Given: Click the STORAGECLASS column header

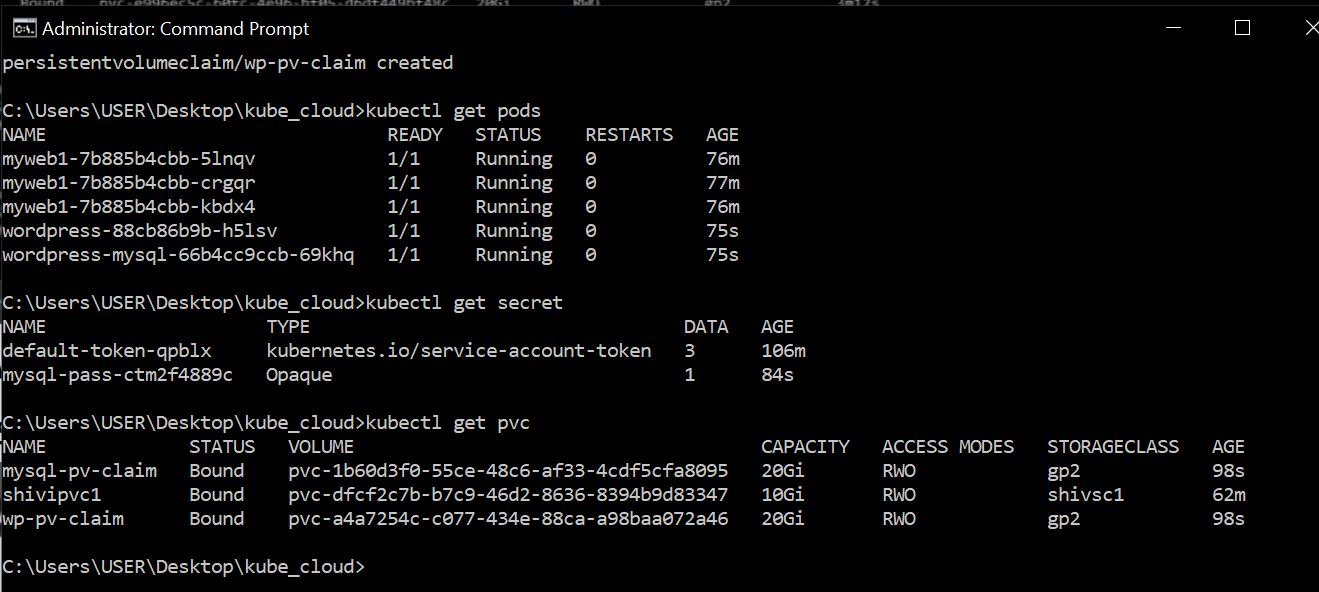Looking at the screenshot, I should pyautogui.click(x=1113, y=447).
